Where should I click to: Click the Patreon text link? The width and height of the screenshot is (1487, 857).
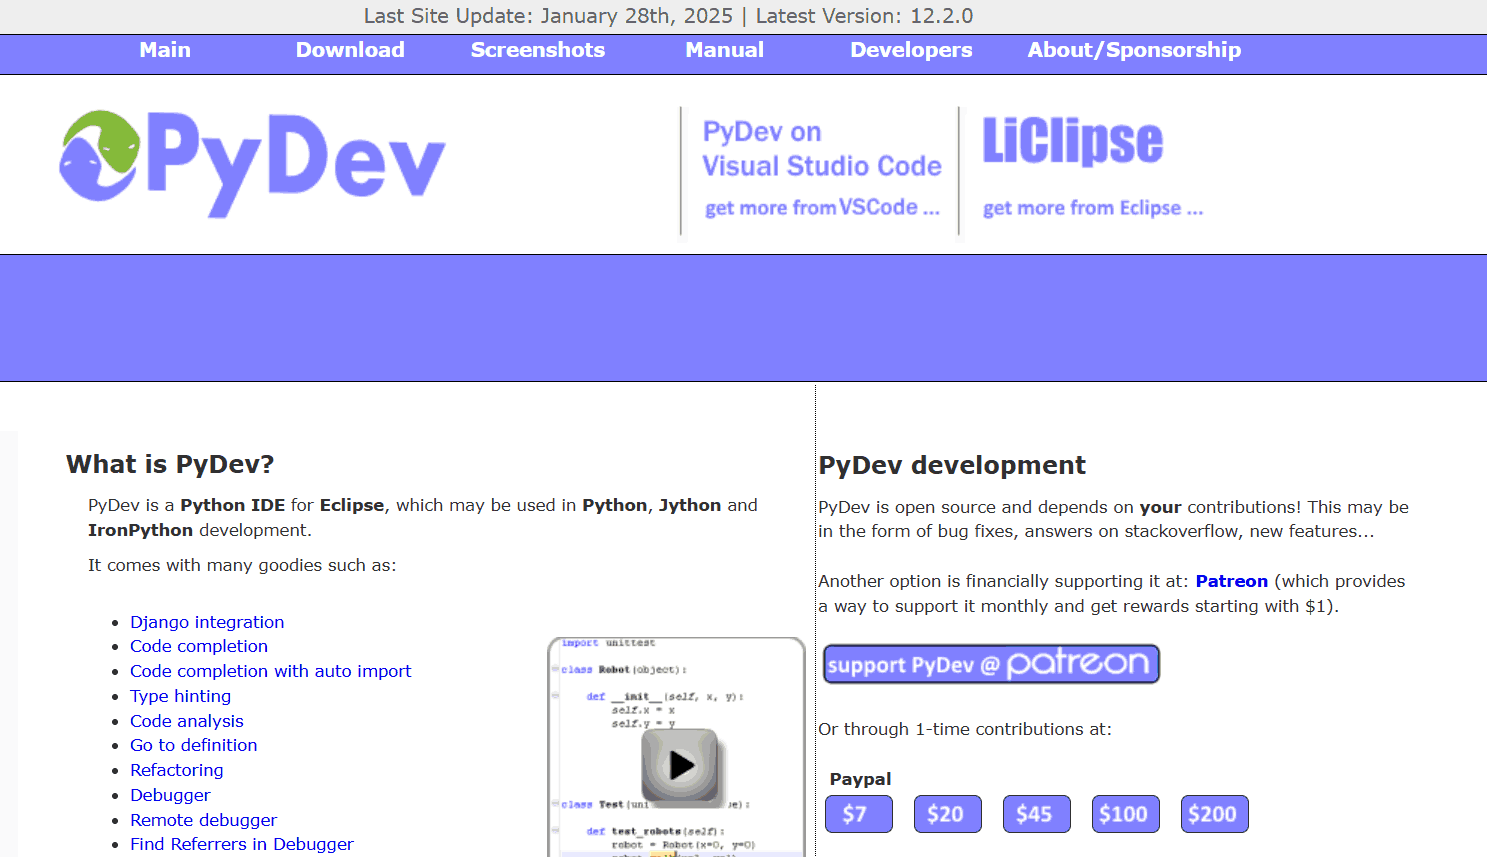point(1231,581)
